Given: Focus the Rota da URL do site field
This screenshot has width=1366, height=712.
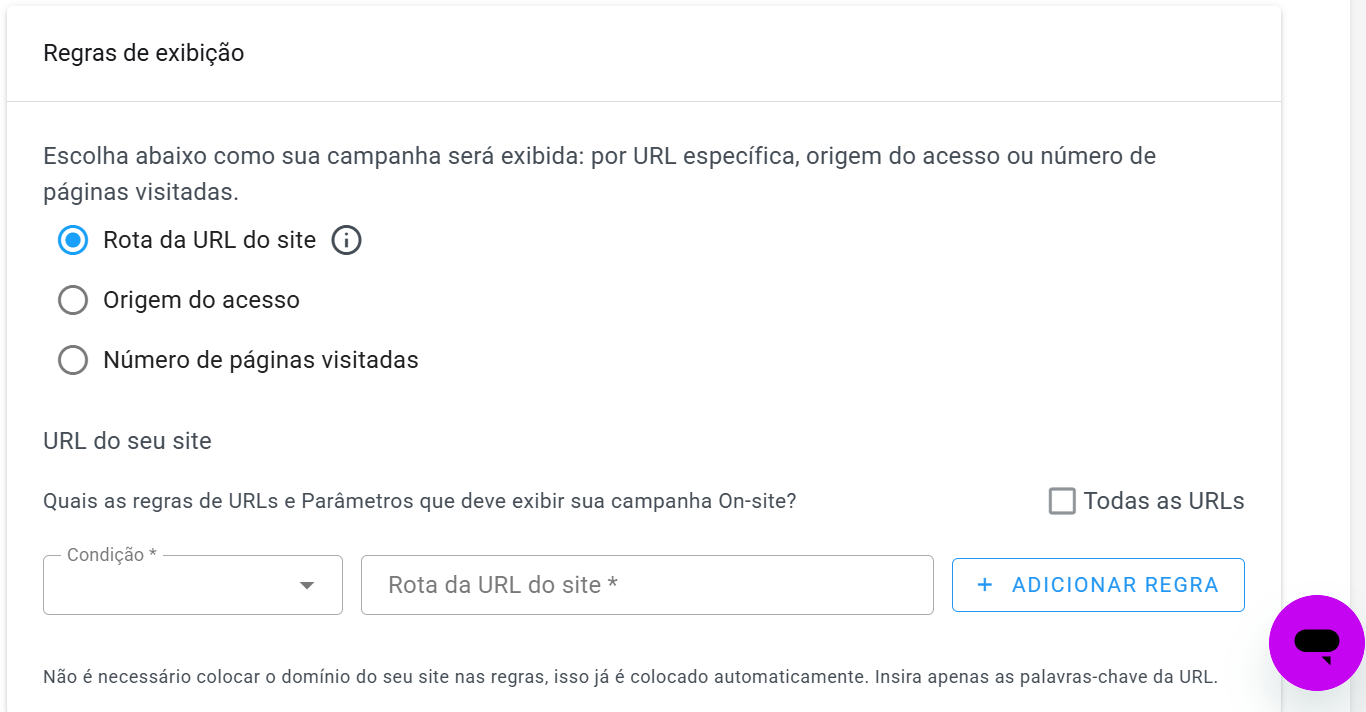Looking at the screenshot, I should (646, 585).
